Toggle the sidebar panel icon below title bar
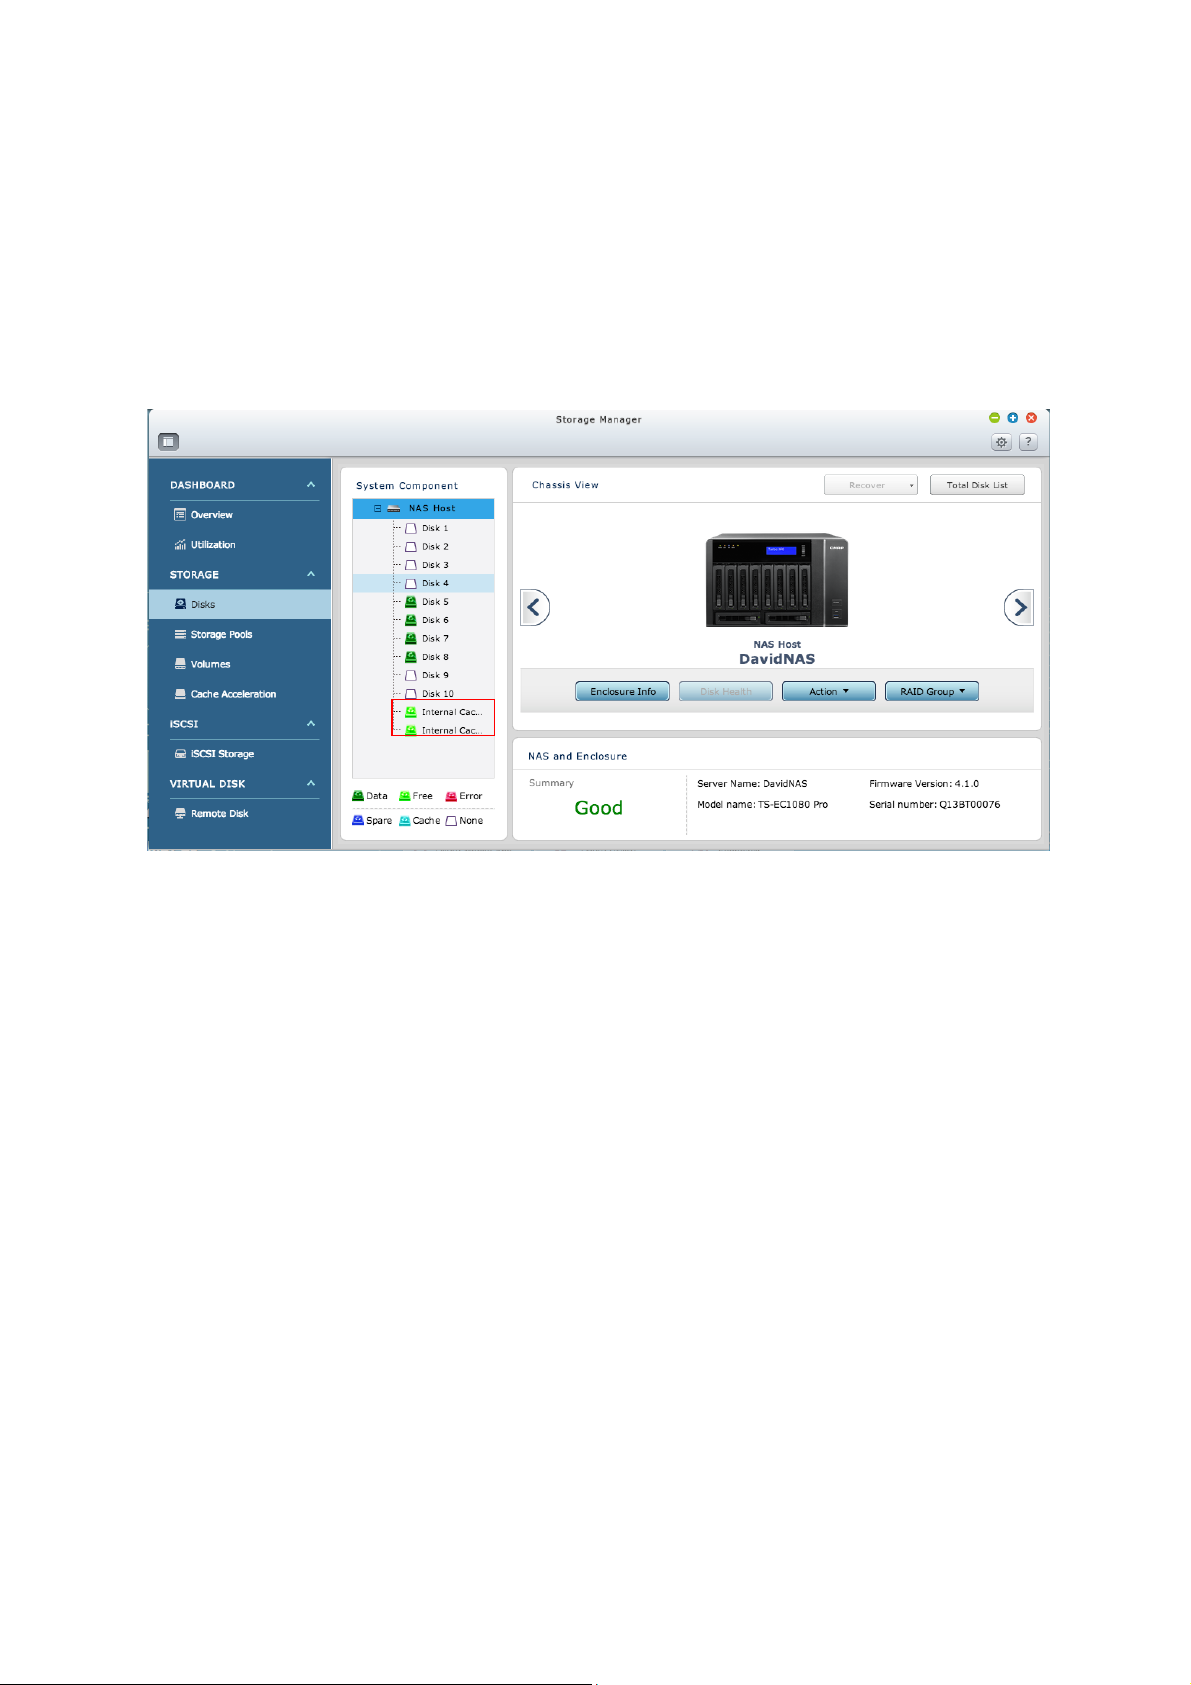The image size is (1191, 1685). click(169, 441)
